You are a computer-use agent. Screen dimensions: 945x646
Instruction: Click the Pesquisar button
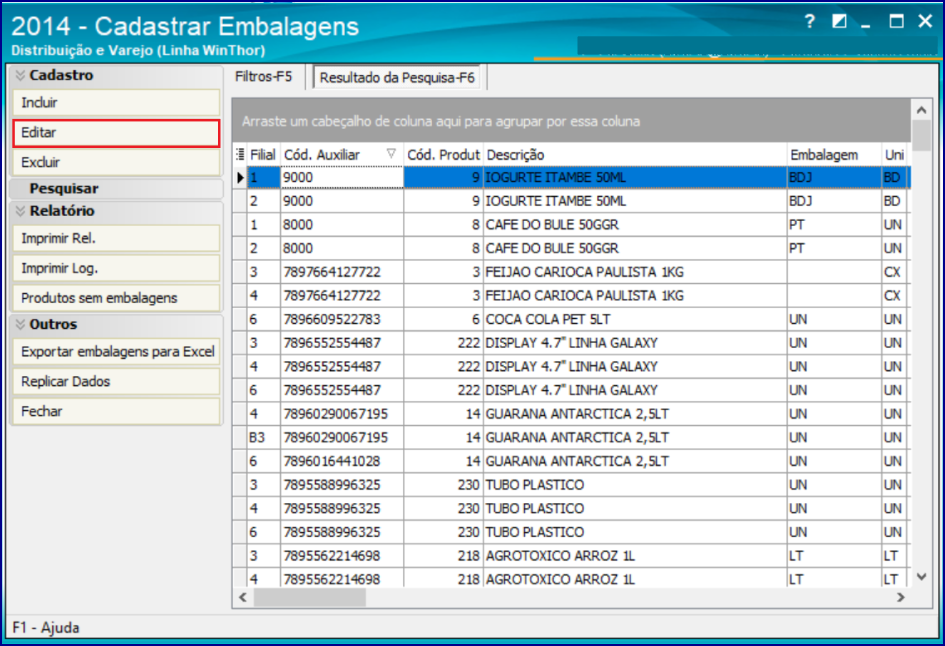[116, 189]
